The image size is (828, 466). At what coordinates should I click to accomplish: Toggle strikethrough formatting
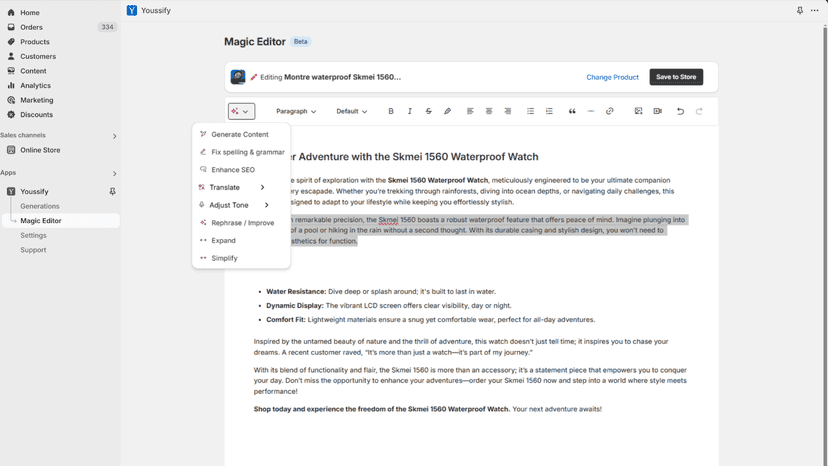(428, 111)
